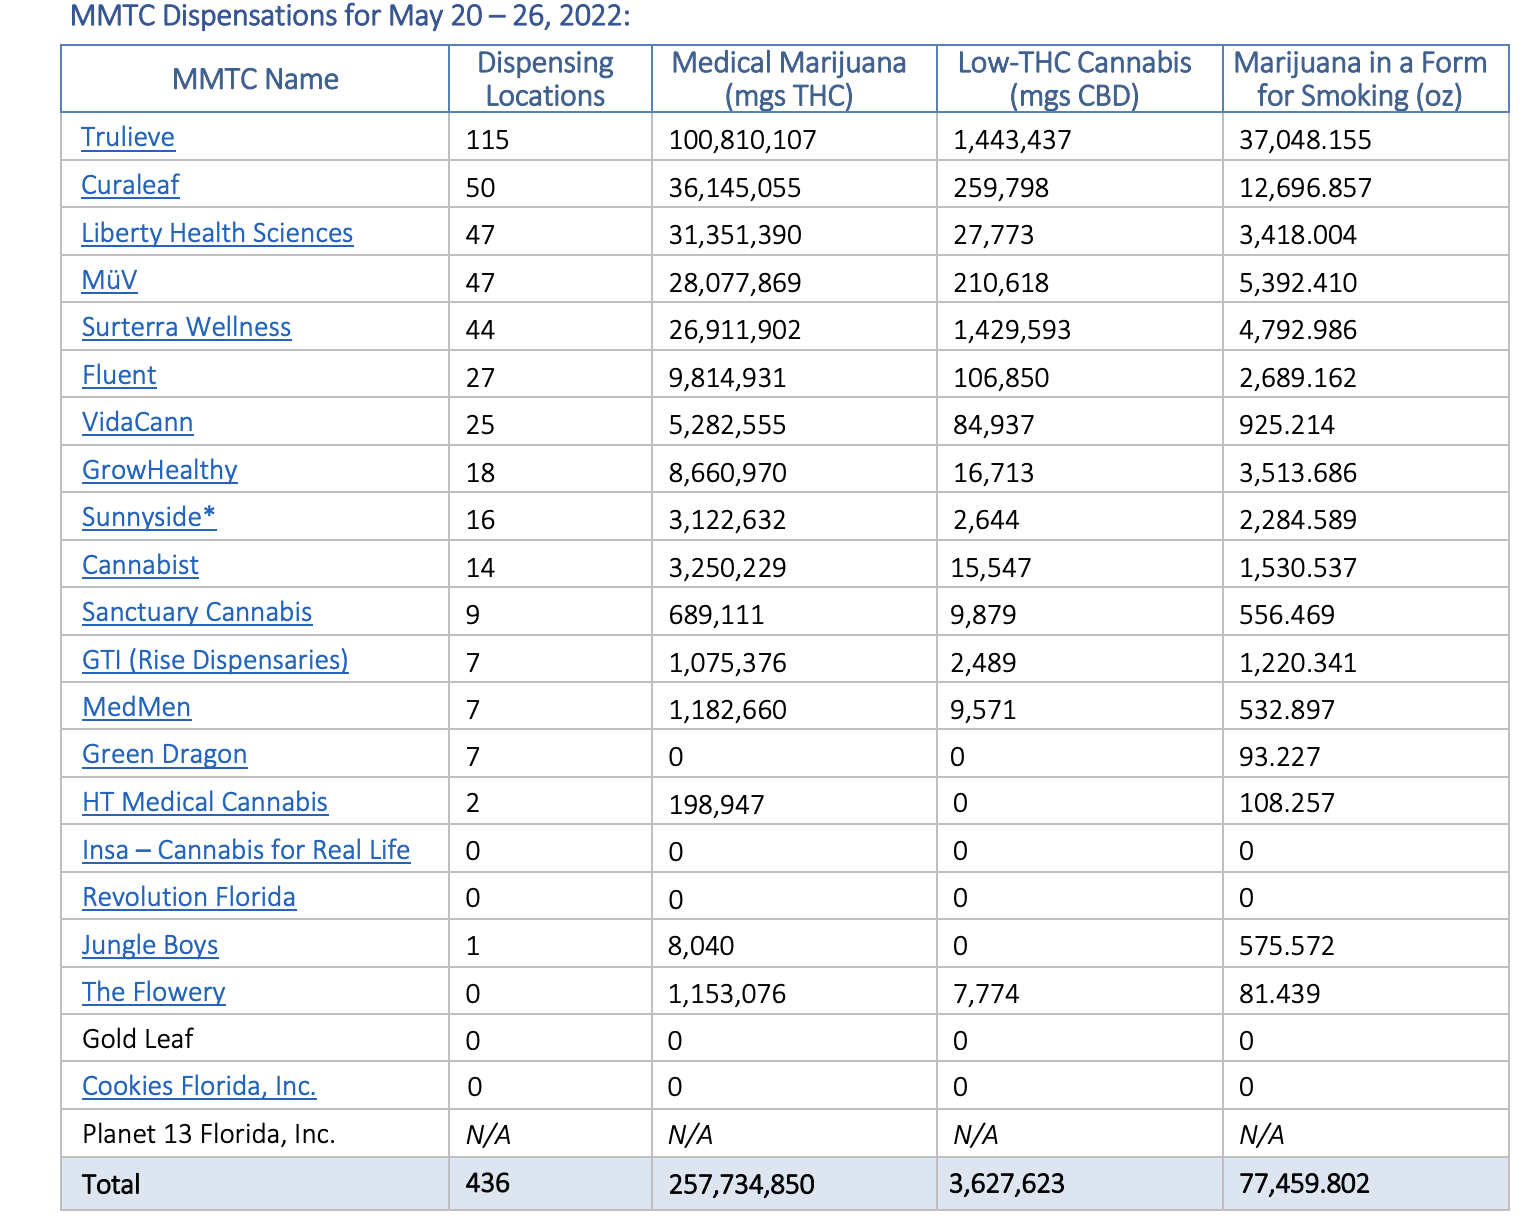Screen dimensions: 1536x1222
Task: Select Green Dragon's 93.227 smoking value
Action: (x=1280, y=757)
